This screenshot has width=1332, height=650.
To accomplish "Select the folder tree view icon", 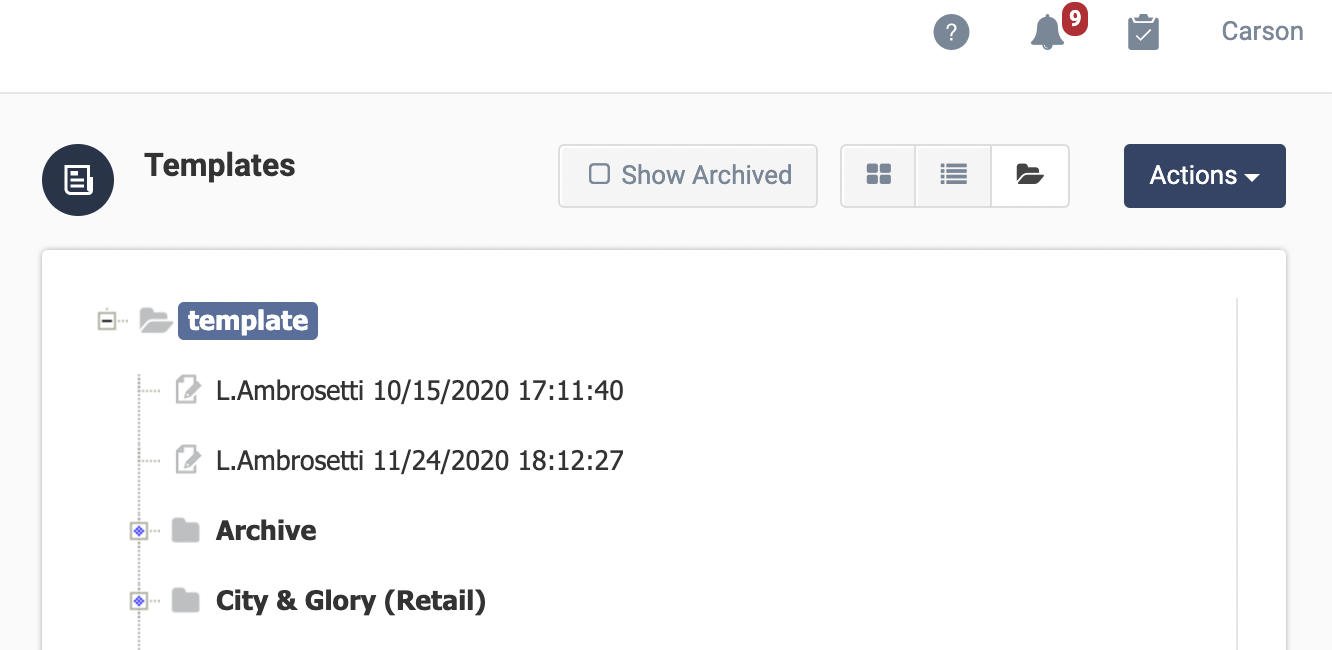I will pyautogui.click(x=1030, y=175).
